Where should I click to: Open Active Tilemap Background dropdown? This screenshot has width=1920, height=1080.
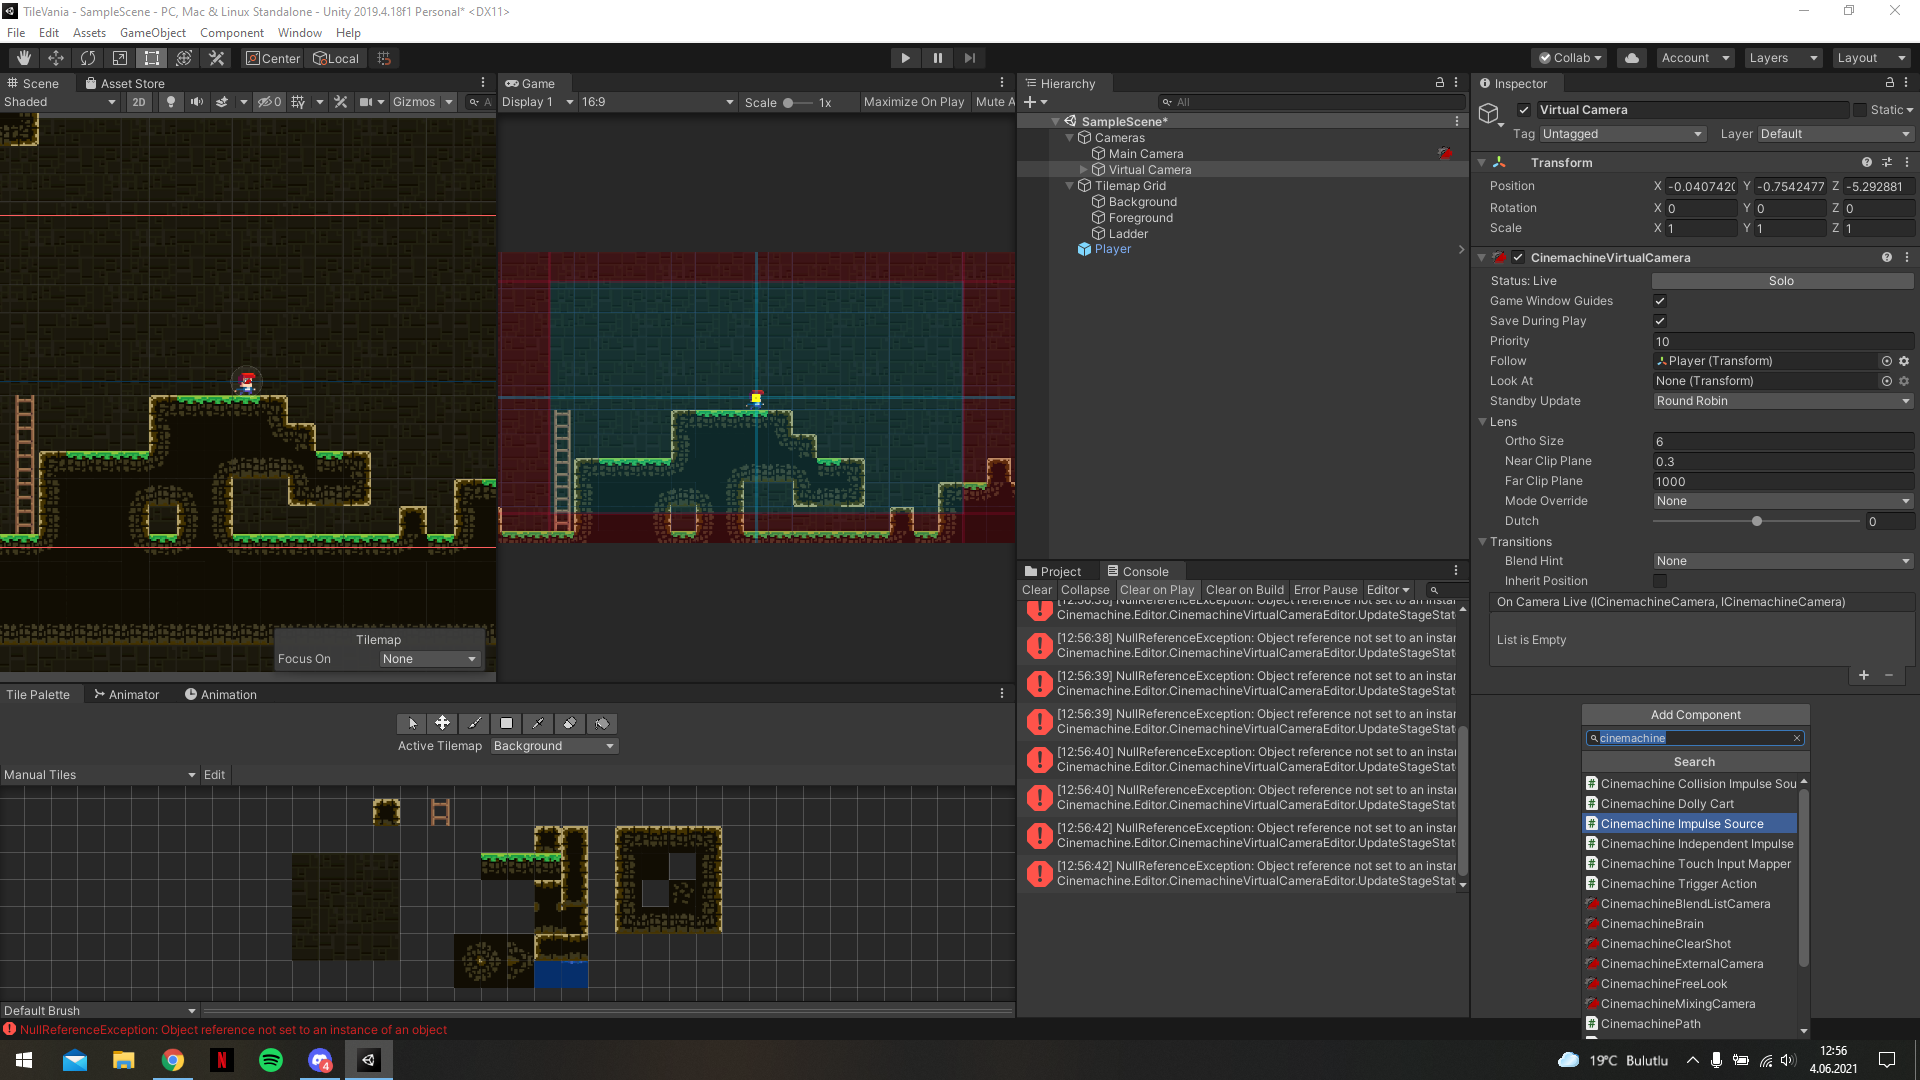[x=554, y=746]
